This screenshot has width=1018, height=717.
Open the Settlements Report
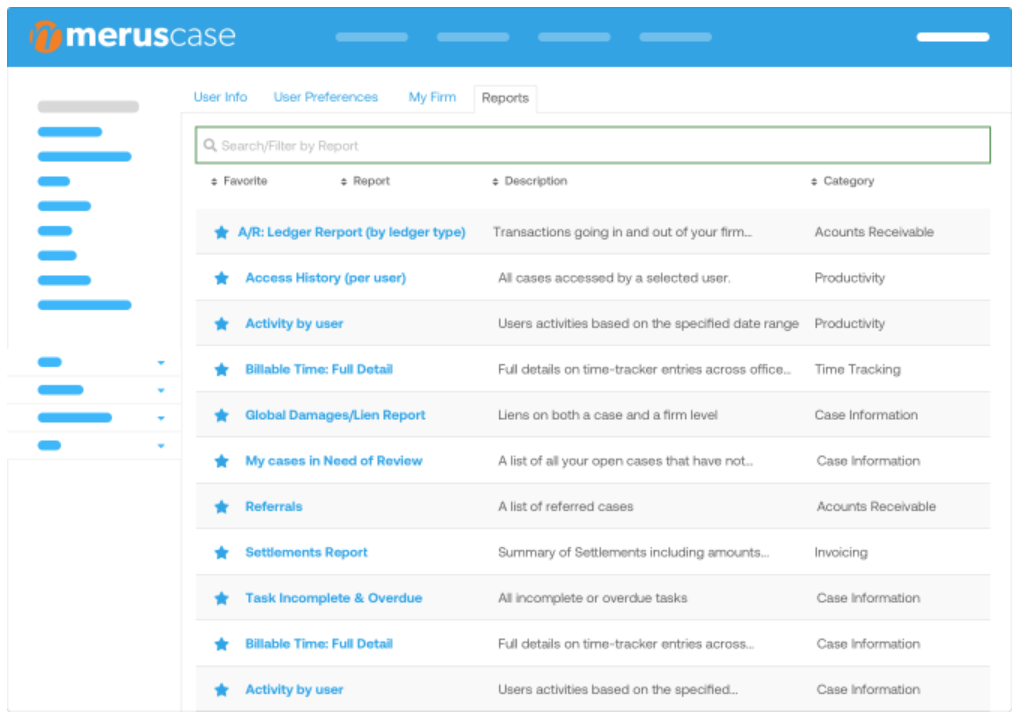pyautogui.click(x=306, y=552)
